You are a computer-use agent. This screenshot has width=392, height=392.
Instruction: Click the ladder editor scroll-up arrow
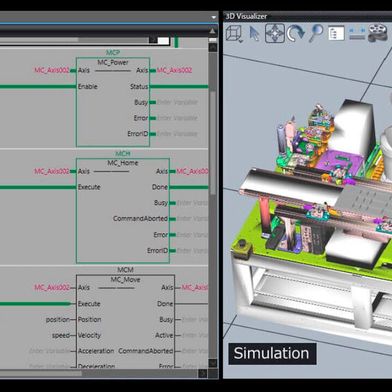[x=213, y=31]
